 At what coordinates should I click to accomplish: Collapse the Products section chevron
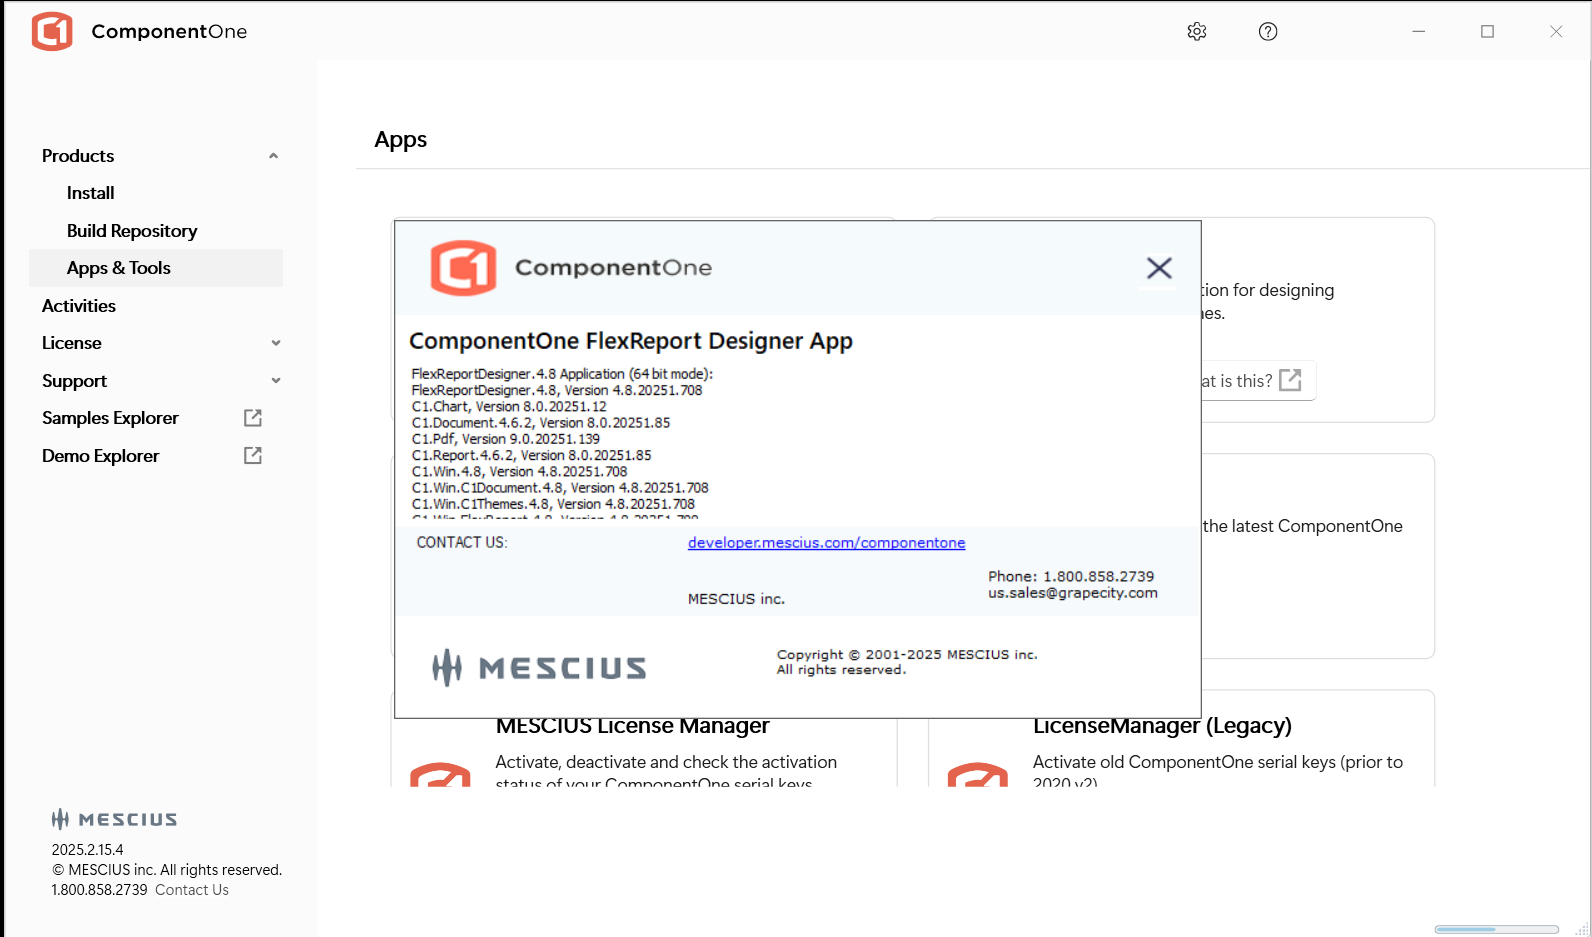point(274,156)
